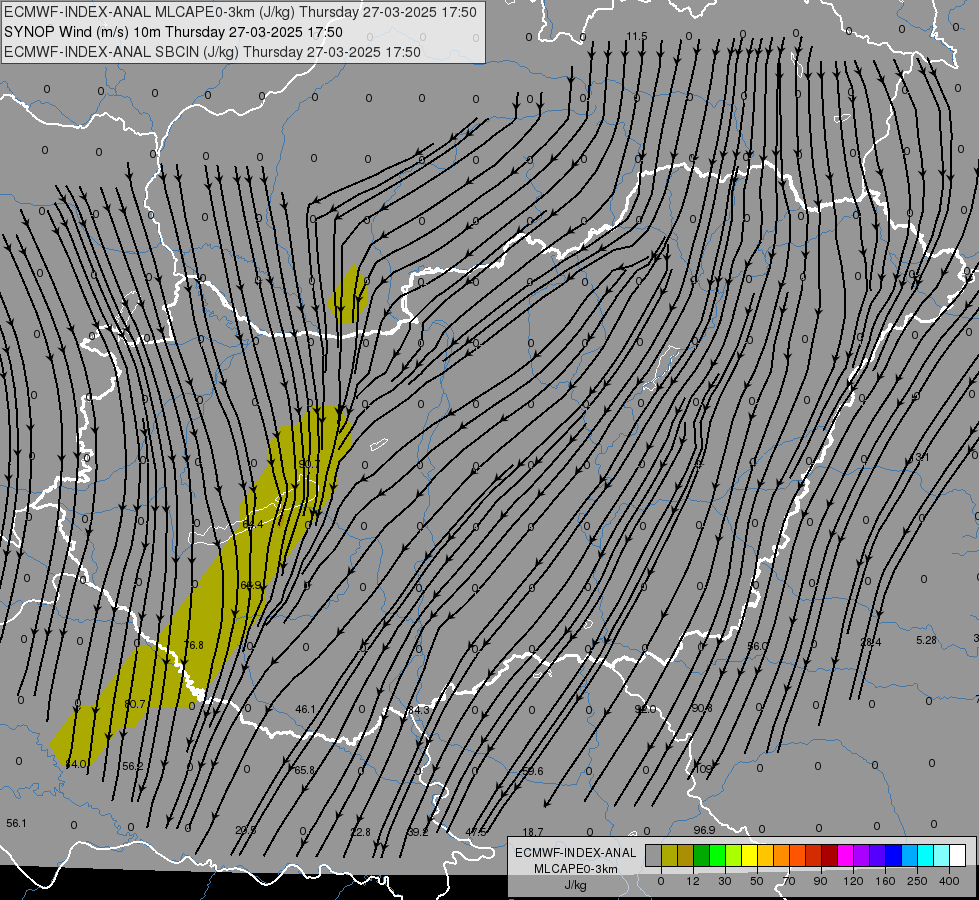Select the legend tick label '120'
979x900 pixels.
point(853,881)
